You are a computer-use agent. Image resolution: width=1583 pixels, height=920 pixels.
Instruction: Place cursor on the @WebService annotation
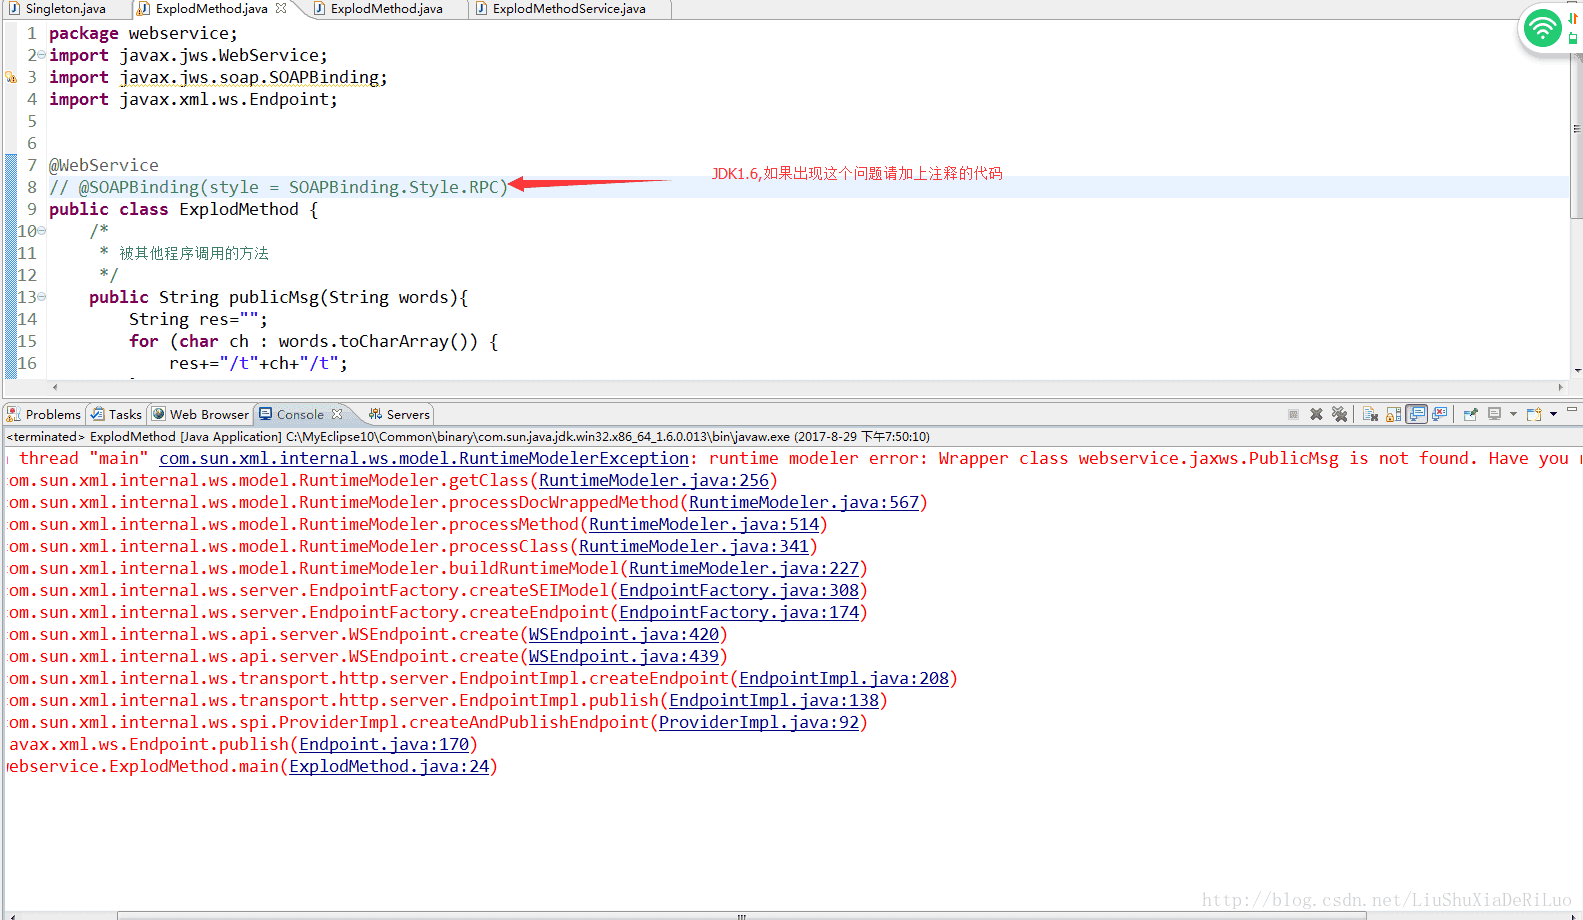pos(104,165)
